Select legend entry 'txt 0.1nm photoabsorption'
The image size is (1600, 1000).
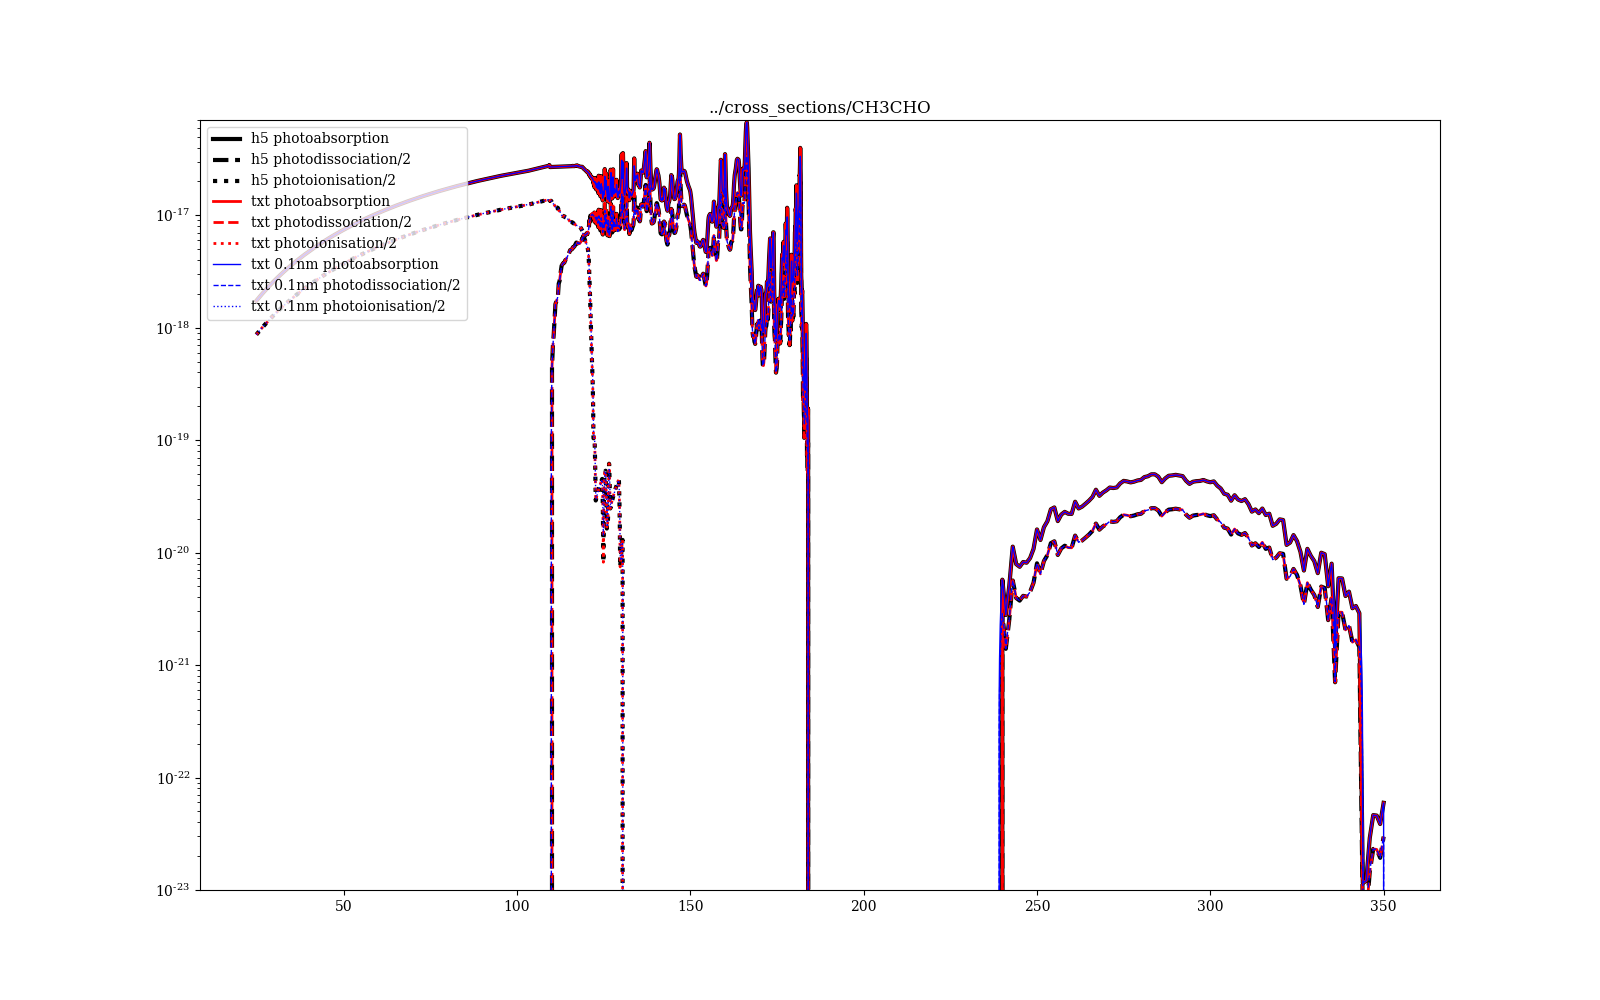(x=345, y=264)
